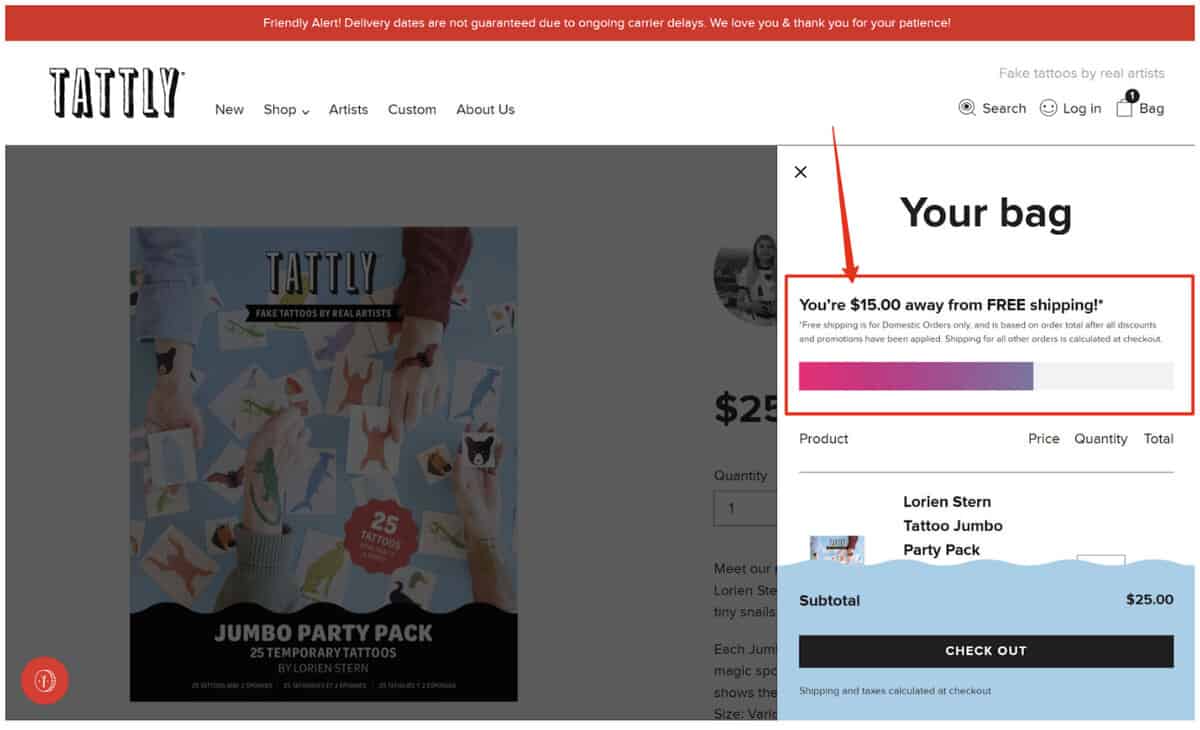Click the "Your bag" heading

986,213
